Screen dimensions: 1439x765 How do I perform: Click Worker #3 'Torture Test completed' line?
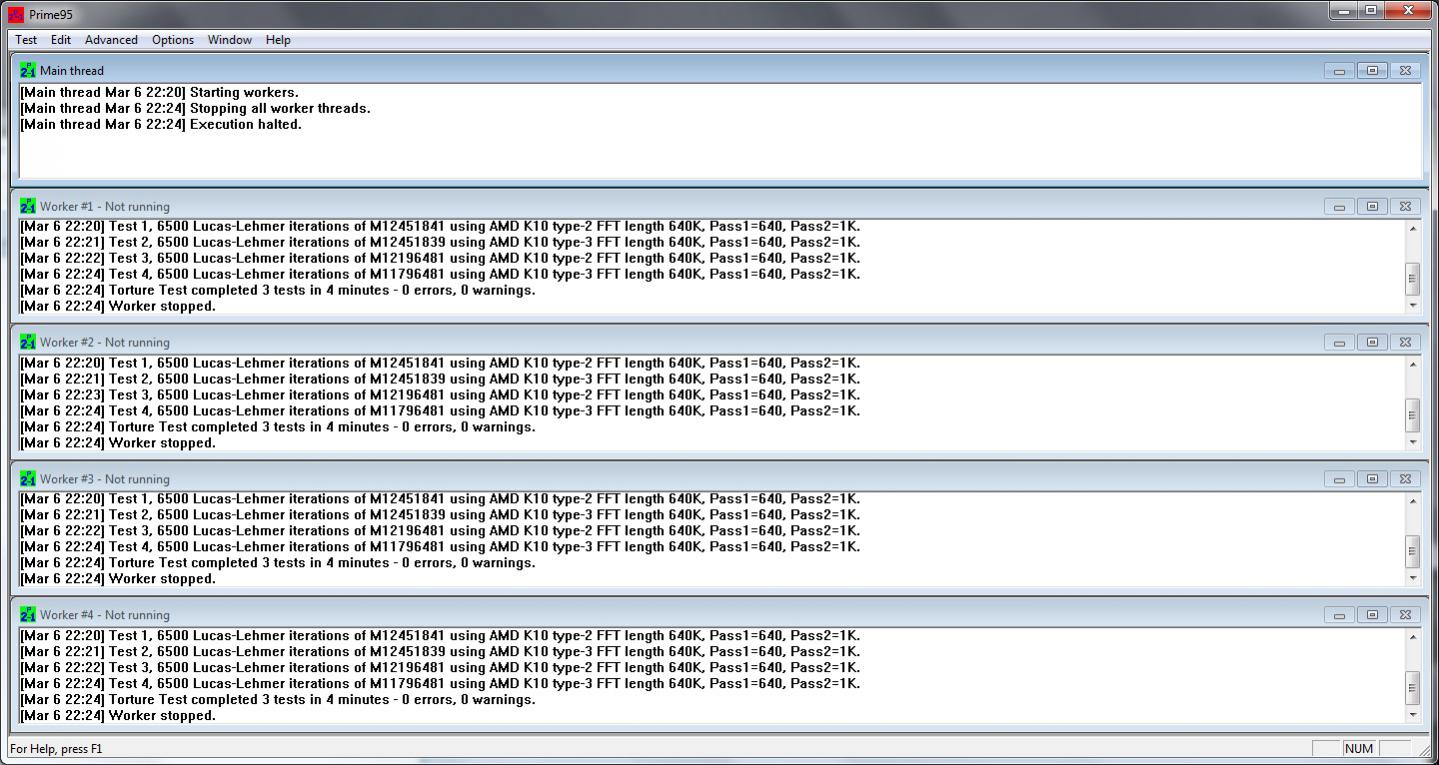(278, 562)
